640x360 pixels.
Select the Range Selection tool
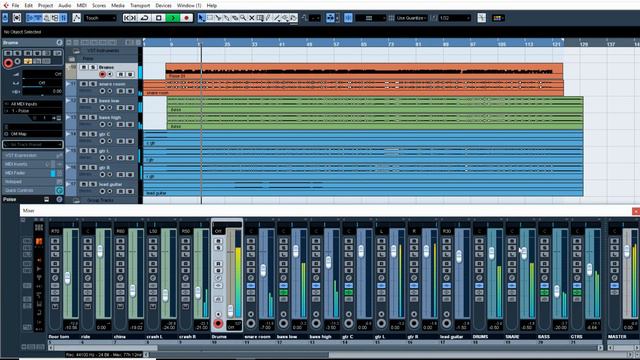[210, 18]
